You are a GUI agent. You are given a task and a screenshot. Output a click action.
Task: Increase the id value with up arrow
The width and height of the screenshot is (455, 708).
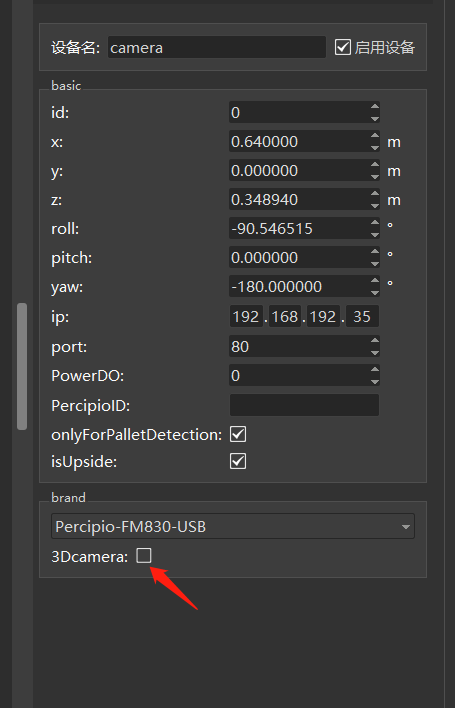(x=375, y=107)
